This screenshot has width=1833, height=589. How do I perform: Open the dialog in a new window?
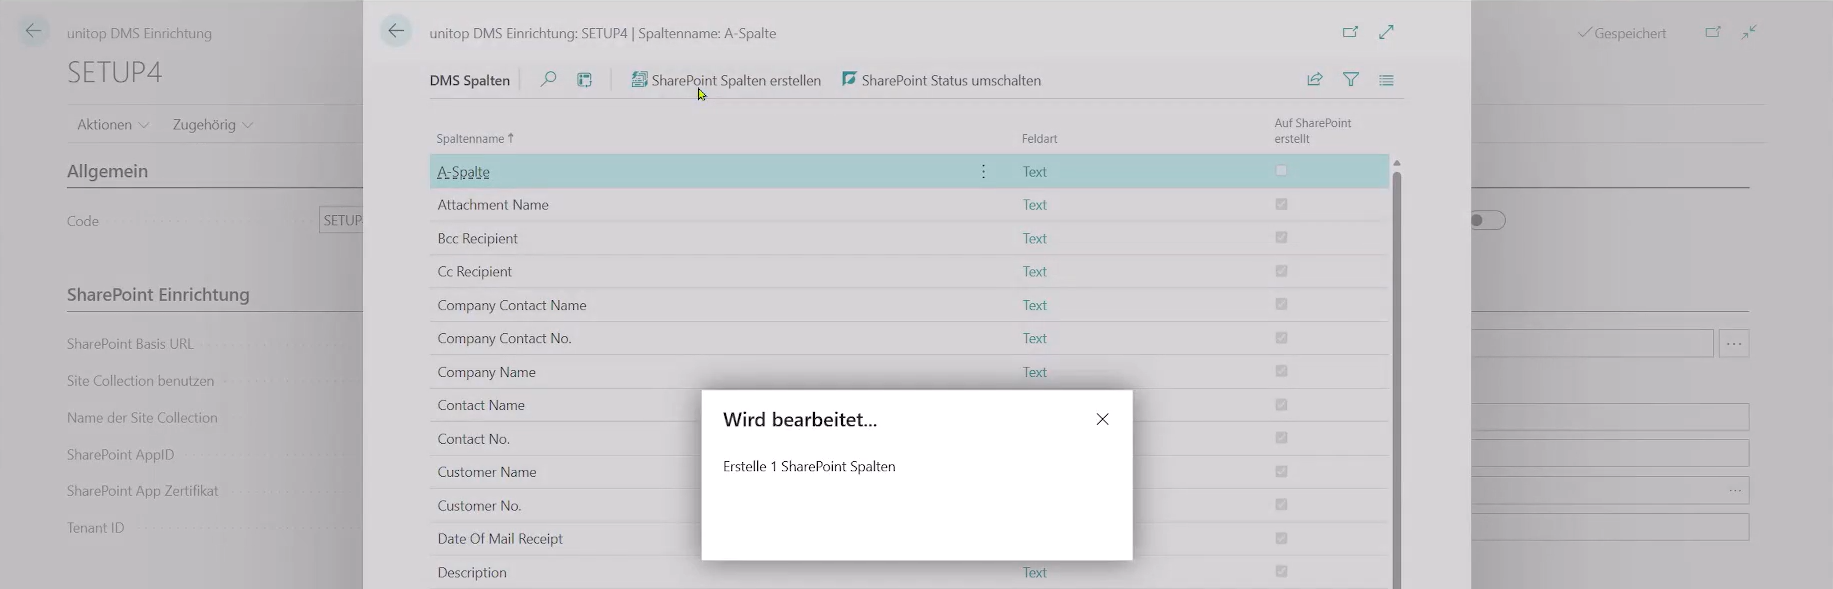tap(1350, 32)
